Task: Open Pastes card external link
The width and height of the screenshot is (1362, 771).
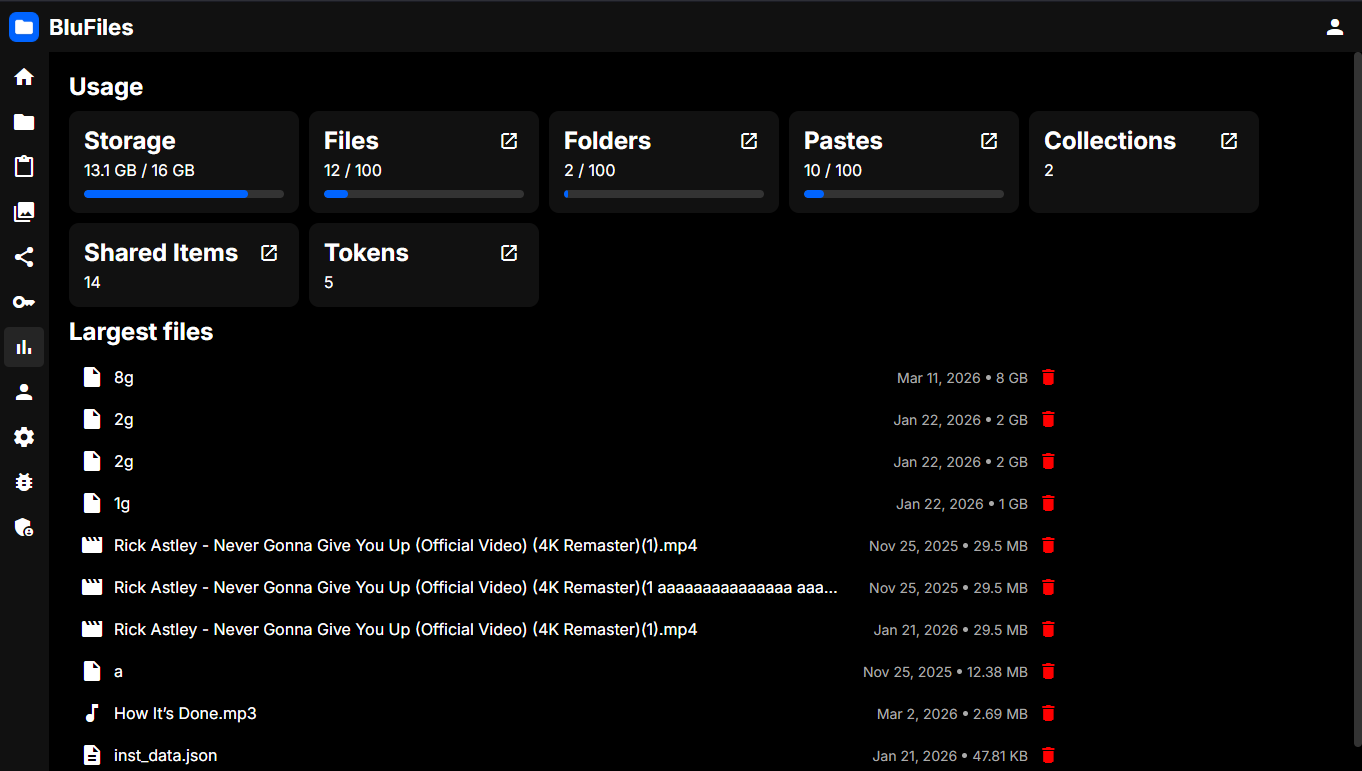Action: [x=989, y=141]
